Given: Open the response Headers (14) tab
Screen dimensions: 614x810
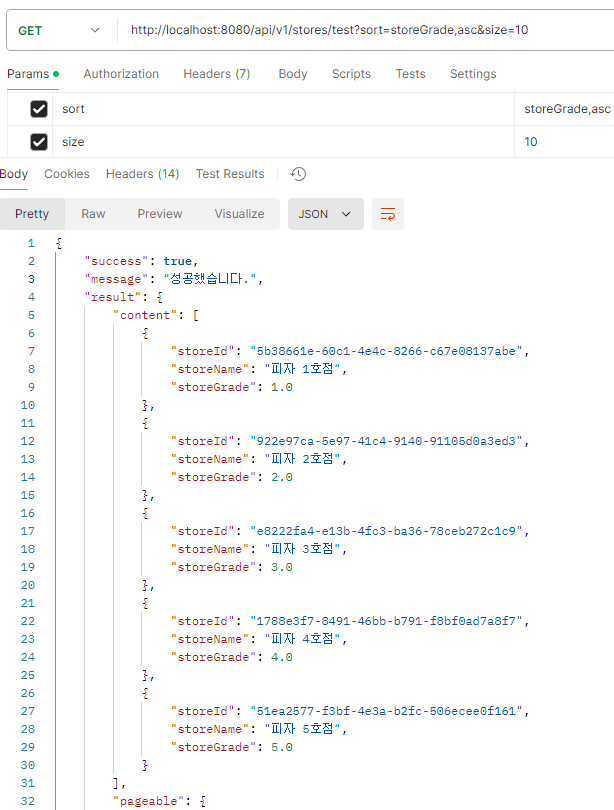Looking at the screenshot, I should (x=143, y=174).
